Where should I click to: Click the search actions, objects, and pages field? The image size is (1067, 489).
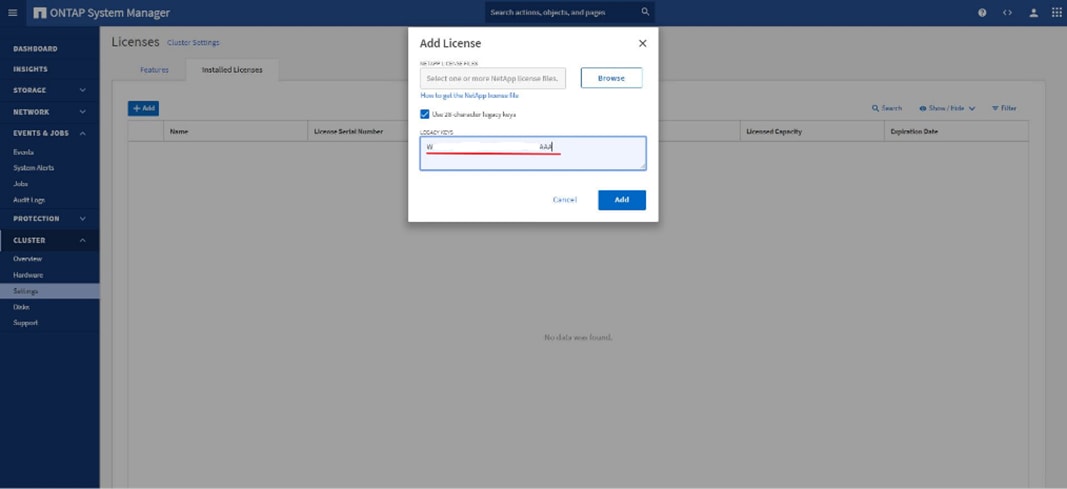coord(570,12)
